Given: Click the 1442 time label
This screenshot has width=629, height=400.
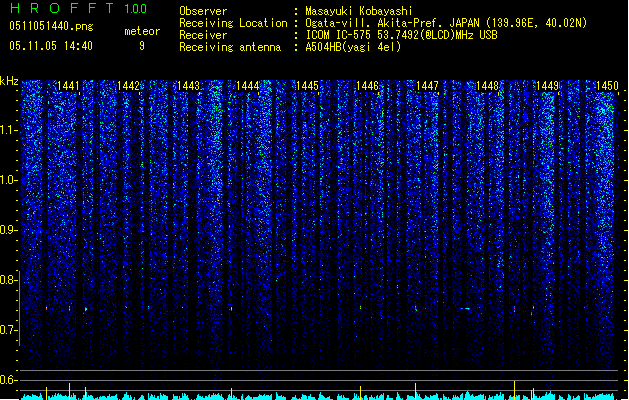Looking at the screenshot, I should click(x=128, y=86).
